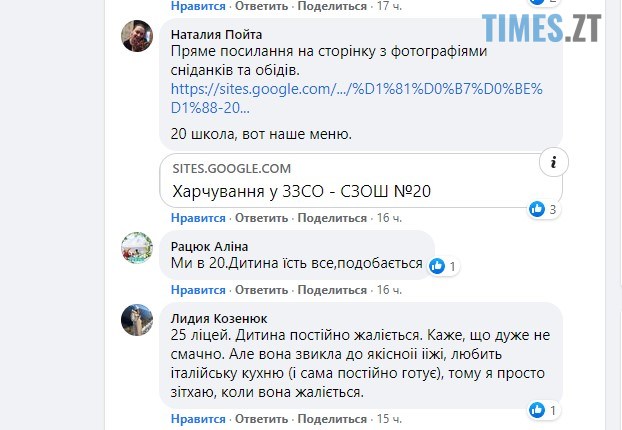Click the 16 ч. timestamp under Рацюк Аліна

pos(390,290)
